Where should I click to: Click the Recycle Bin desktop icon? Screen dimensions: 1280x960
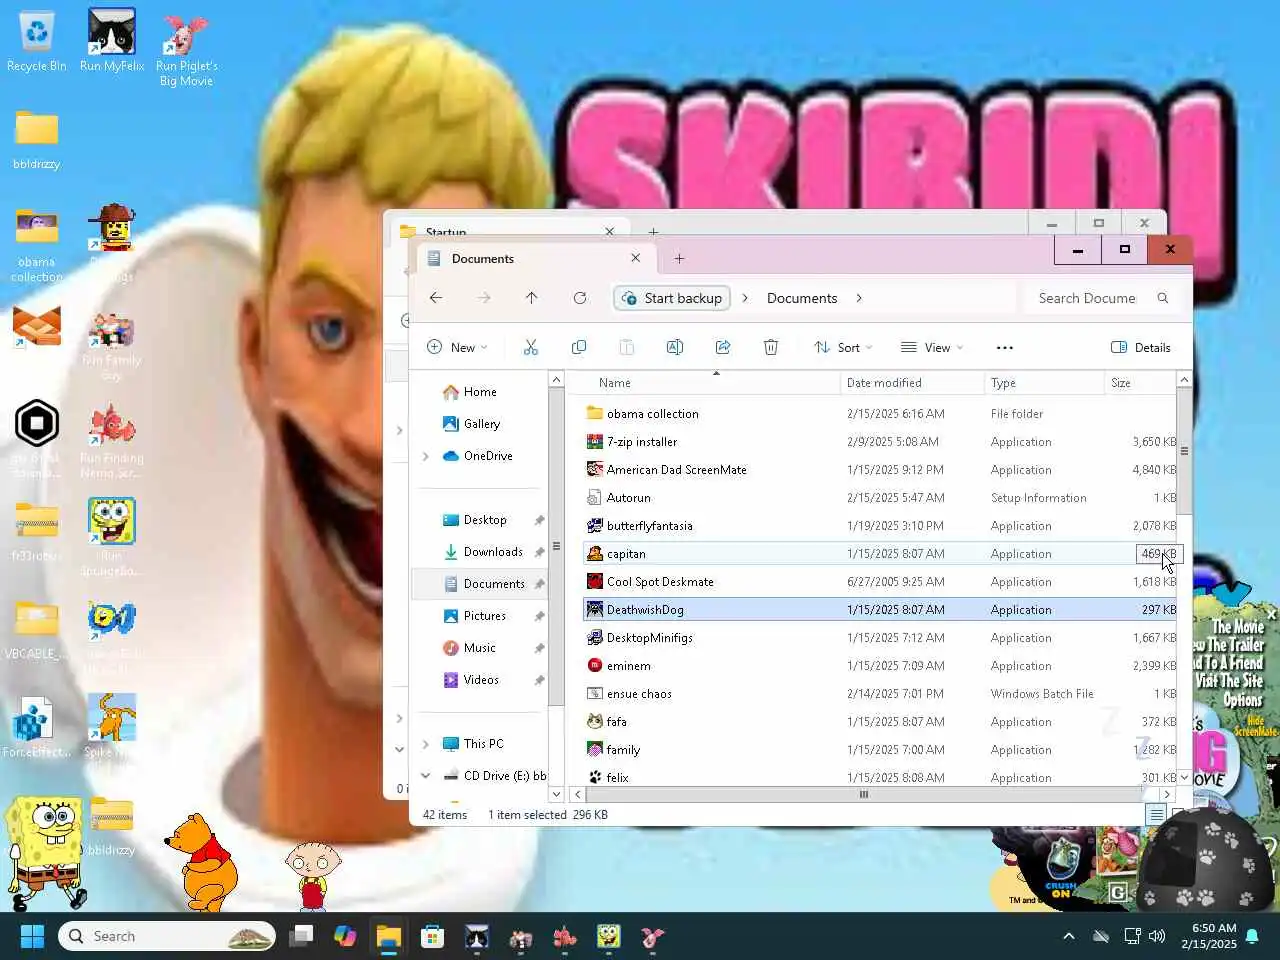click(x=37, y=42)
